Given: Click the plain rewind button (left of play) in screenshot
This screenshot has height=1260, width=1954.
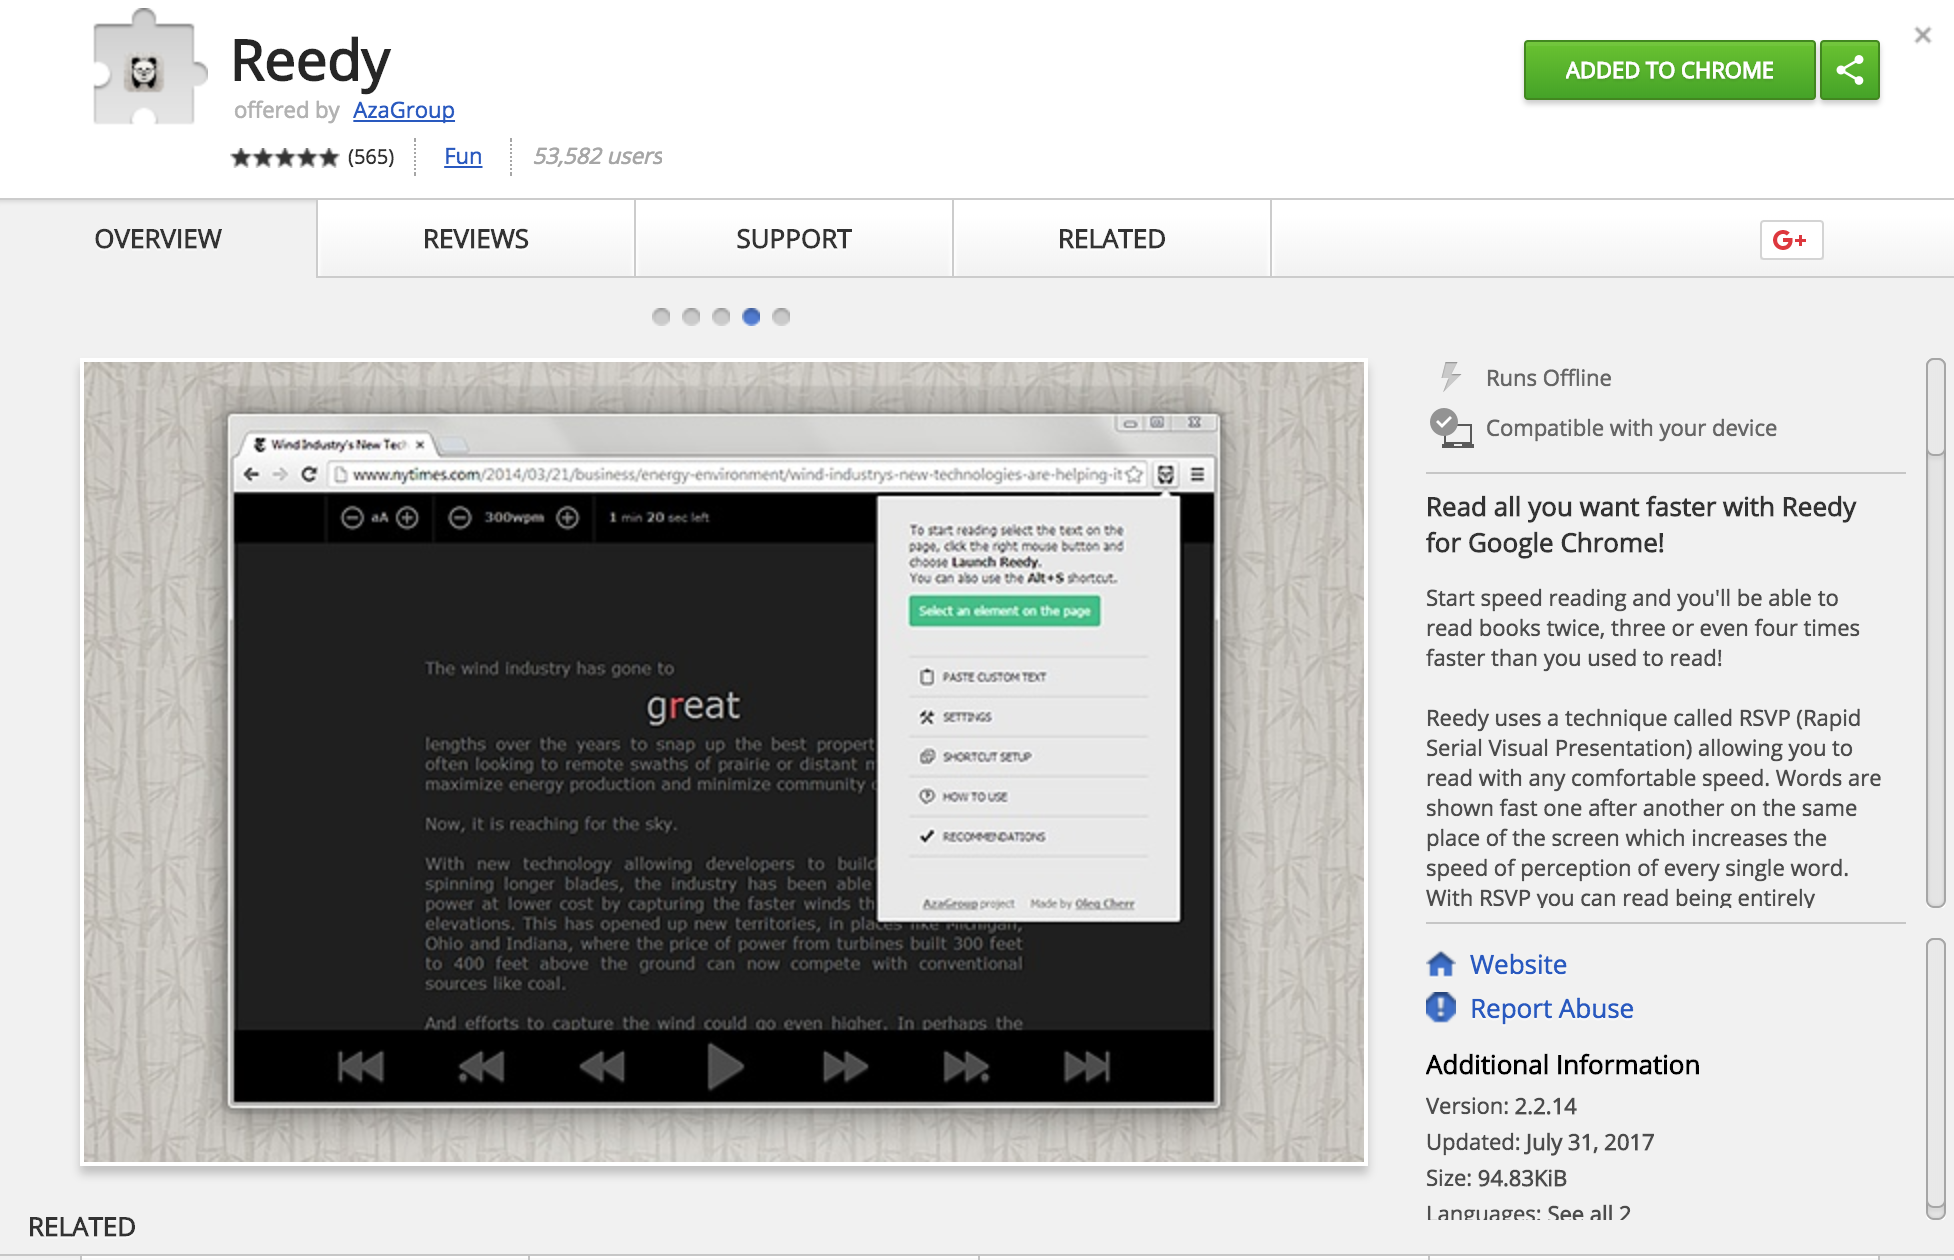Looking at the screenshot, I should click(602, 1067).
